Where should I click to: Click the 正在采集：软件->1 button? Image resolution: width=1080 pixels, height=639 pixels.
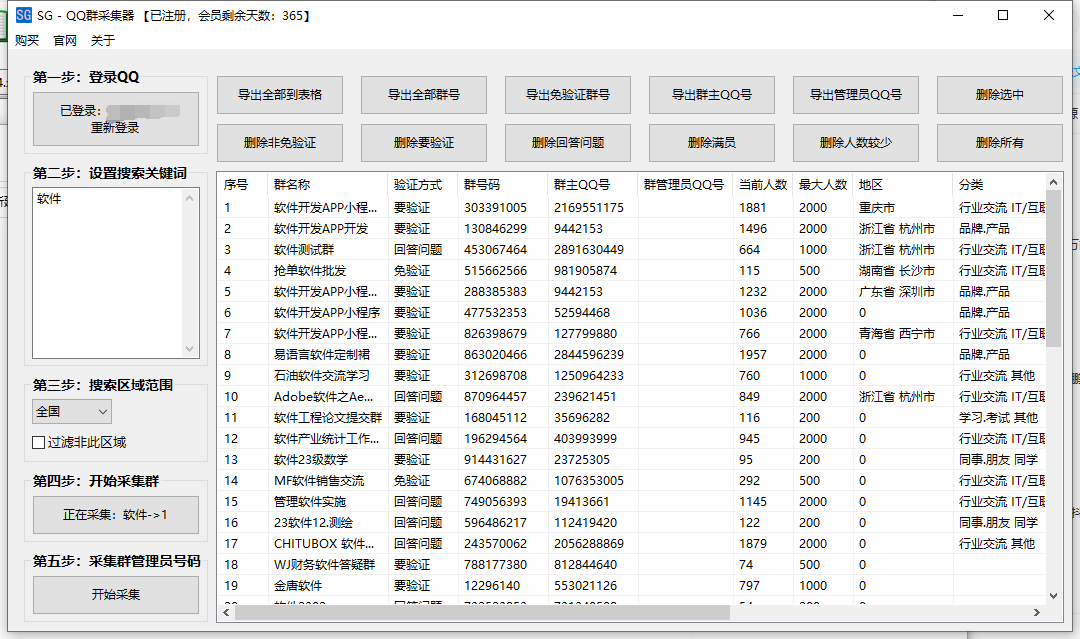point(116,515)
